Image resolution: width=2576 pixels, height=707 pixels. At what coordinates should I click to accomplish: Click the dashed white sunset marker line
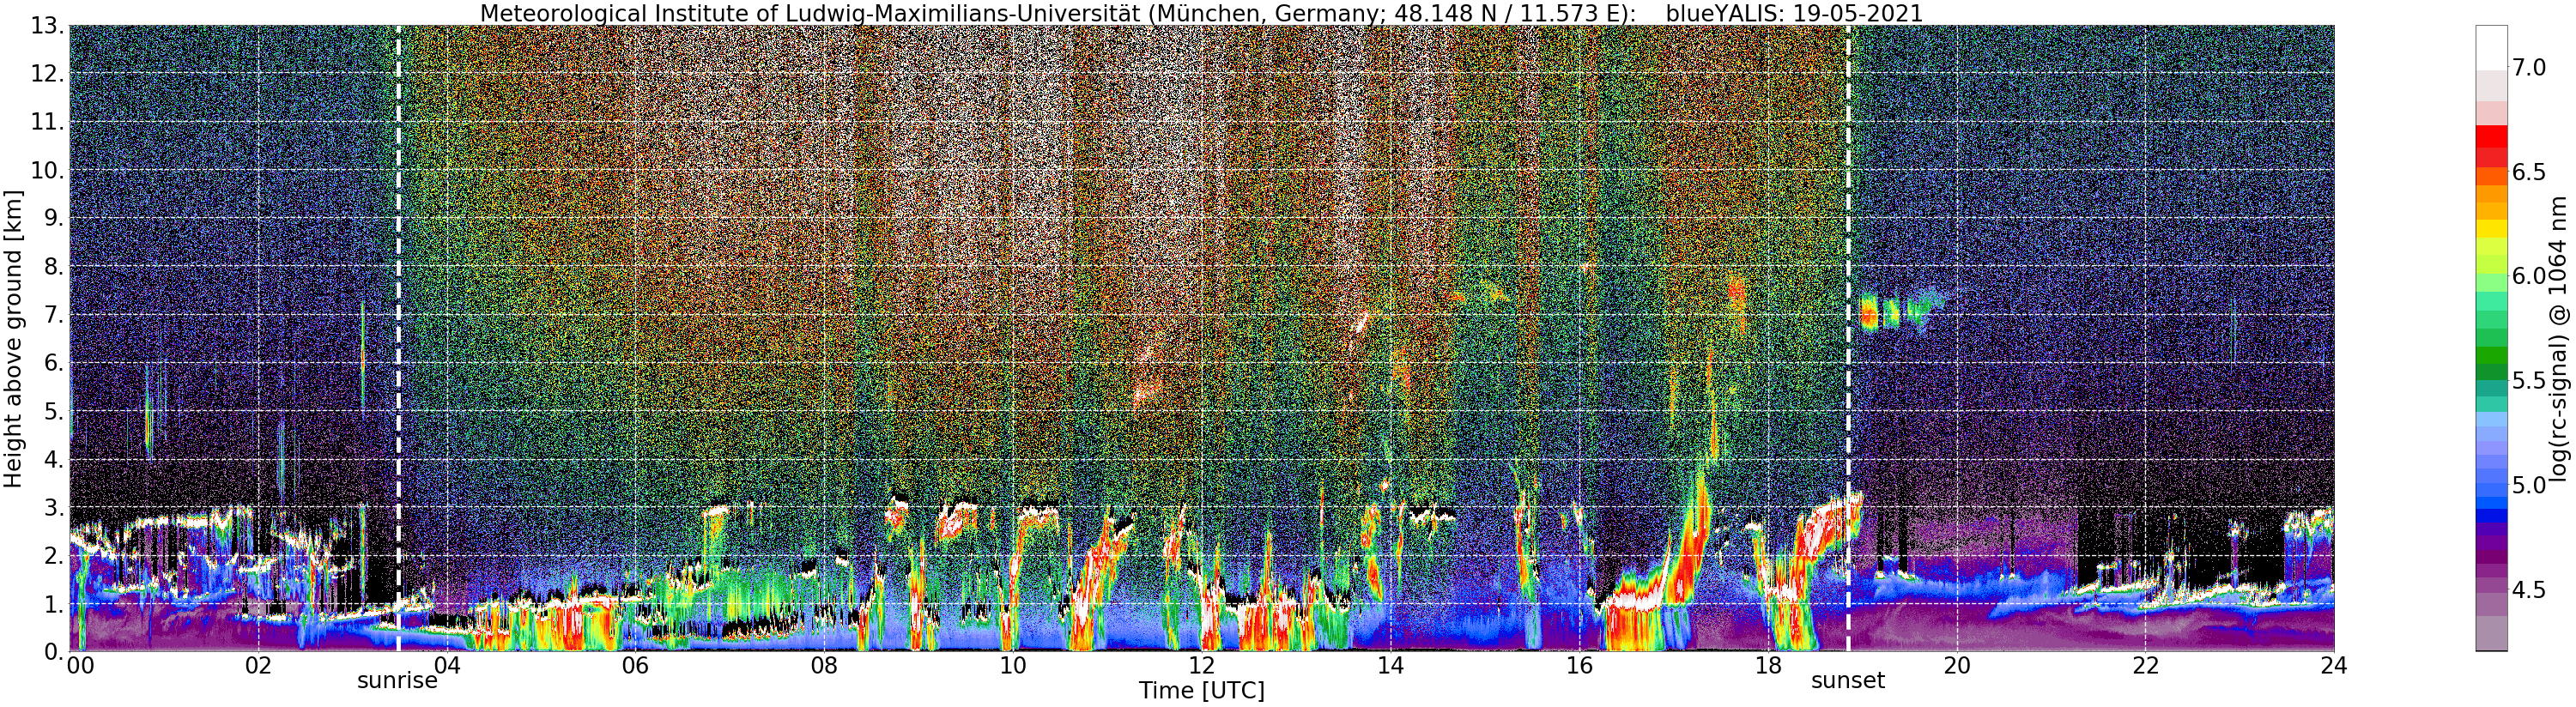point(1848,338)
